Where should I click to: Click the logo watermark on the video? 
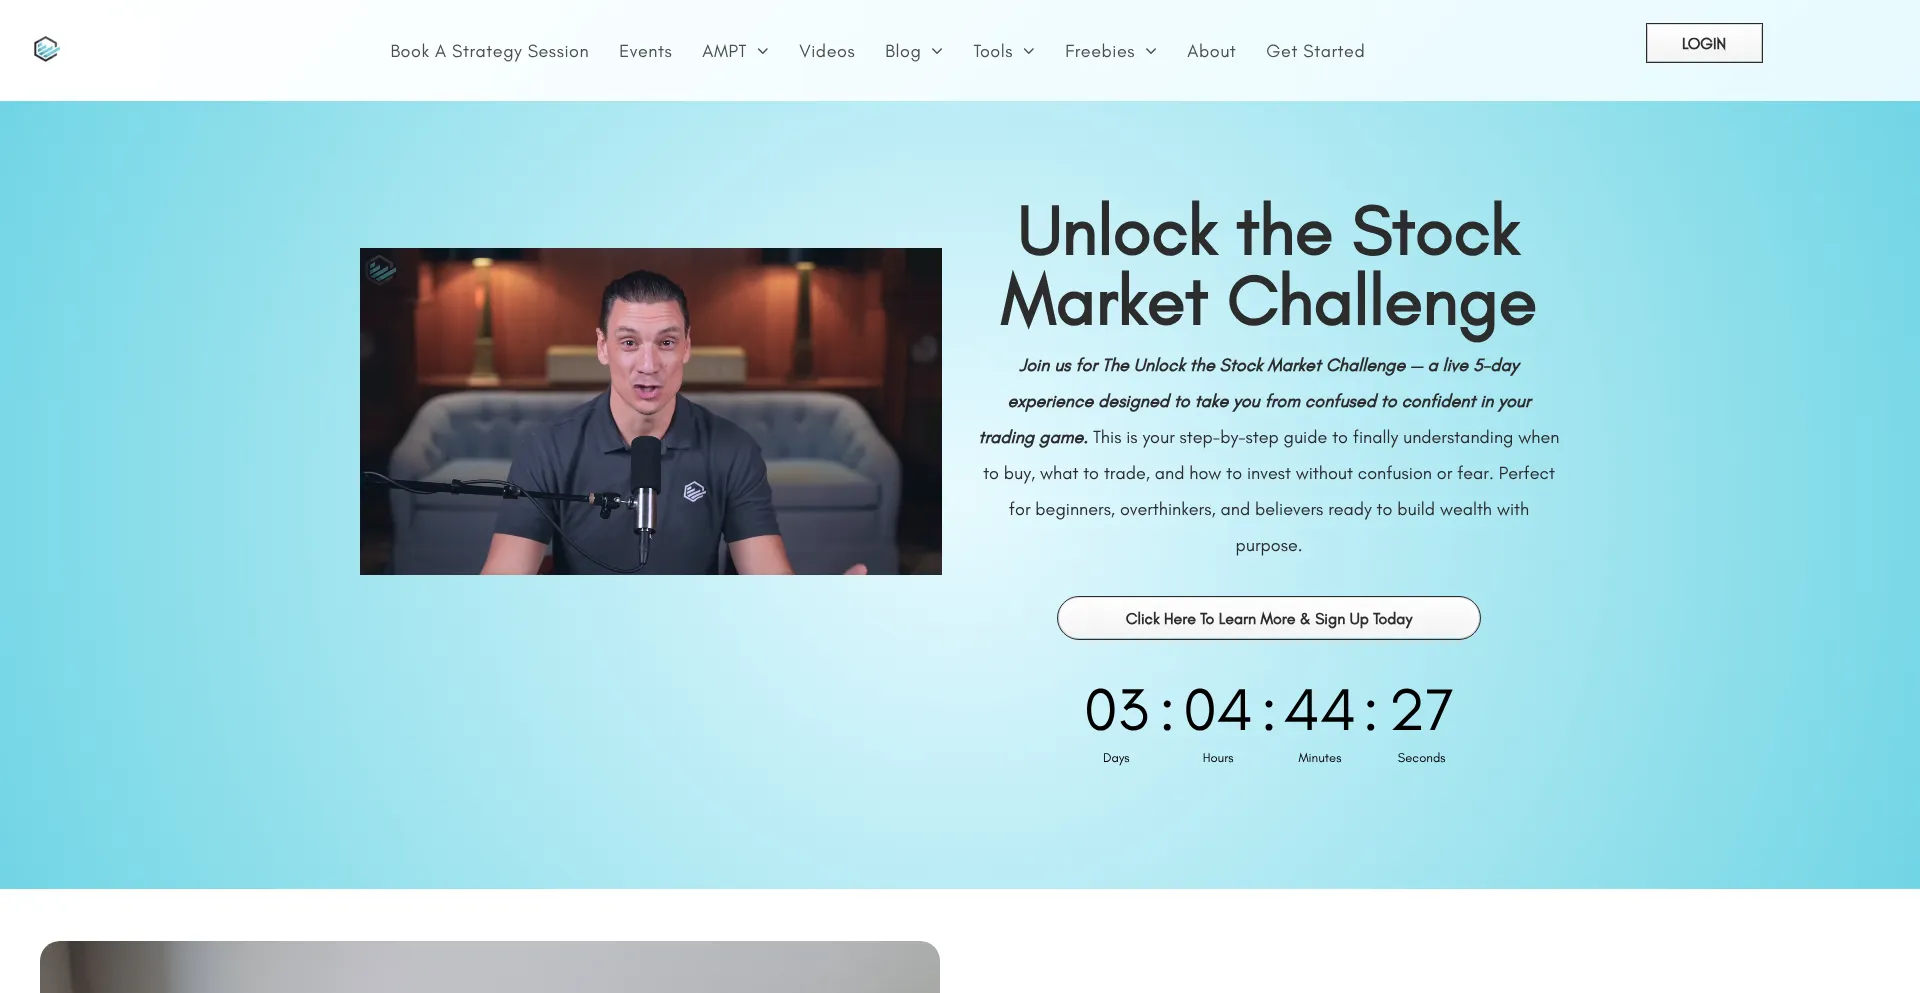tap(381, 269)
